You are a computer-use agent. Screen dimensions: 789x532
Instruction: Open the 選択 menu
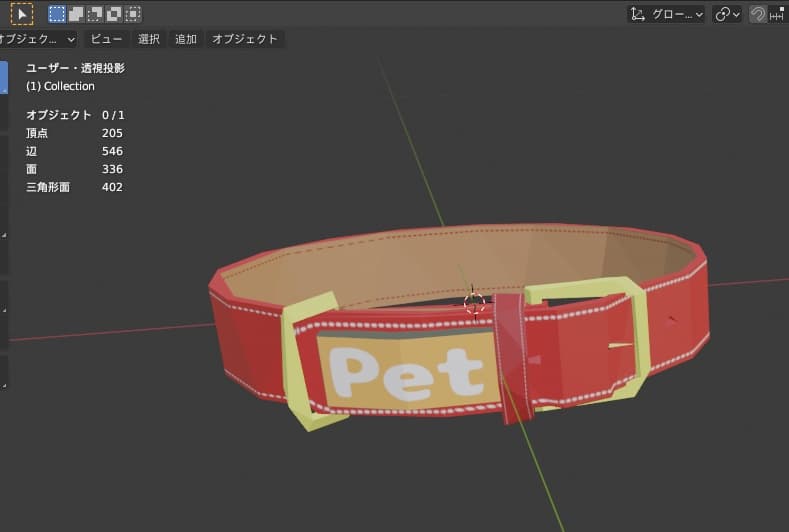(149, 39)
